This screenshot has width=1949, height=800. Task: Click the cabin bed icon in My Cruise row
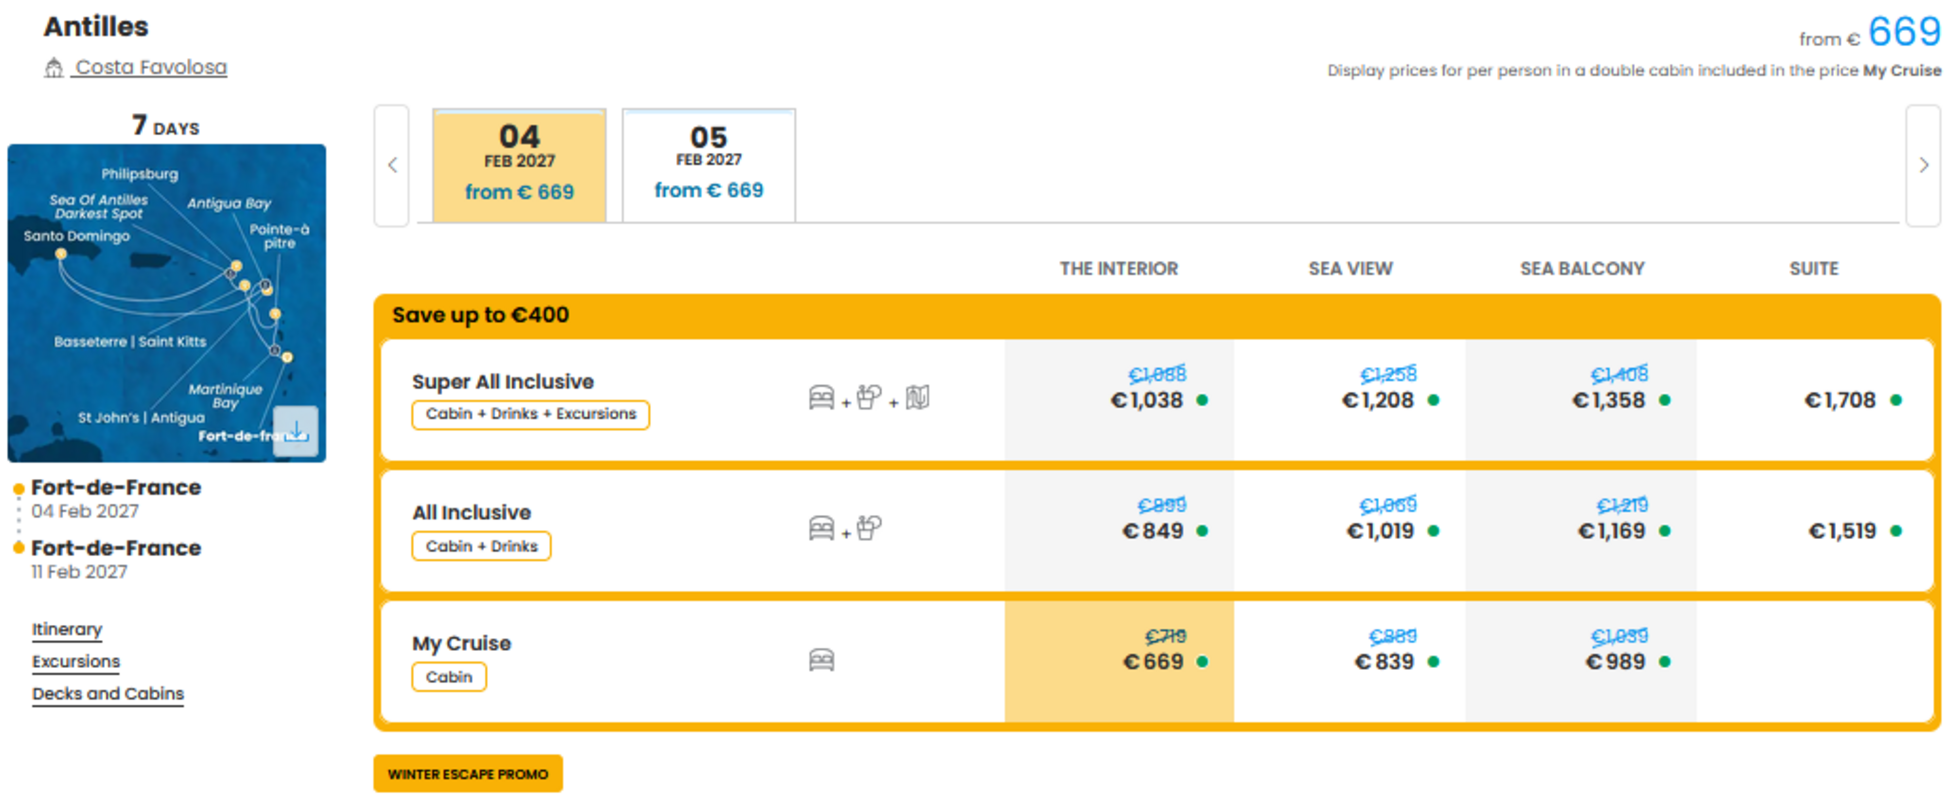821,660
